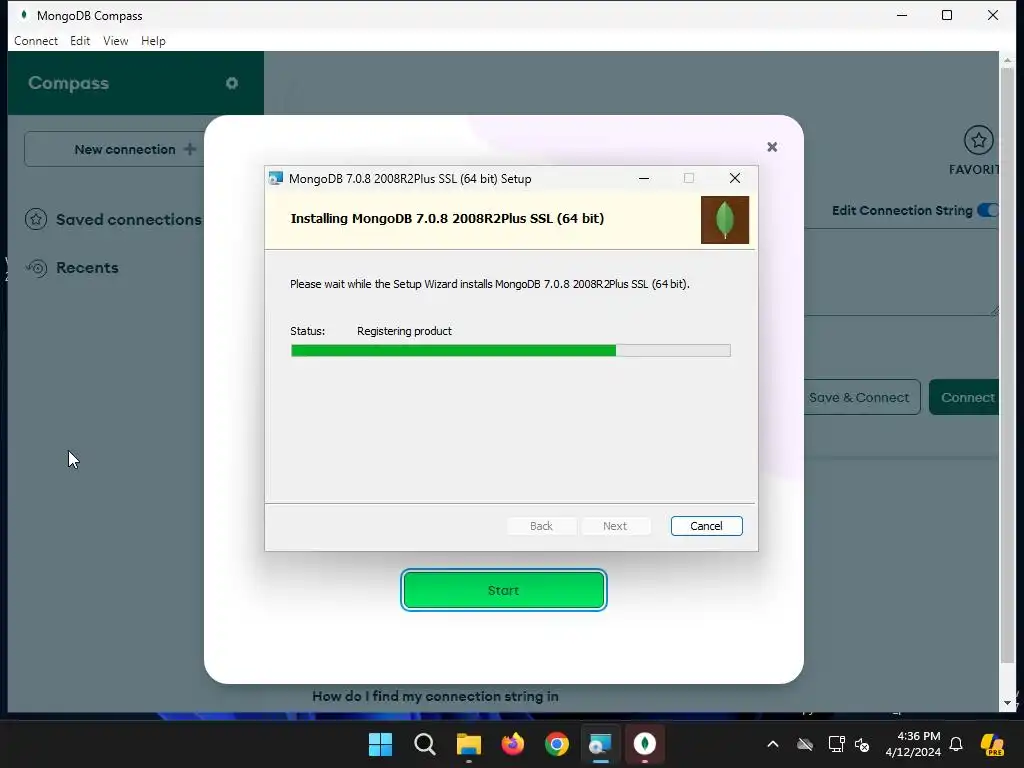Open Compass settings gear icon
This screenshot has height=768, width=1024.
[x=231, y=83]
